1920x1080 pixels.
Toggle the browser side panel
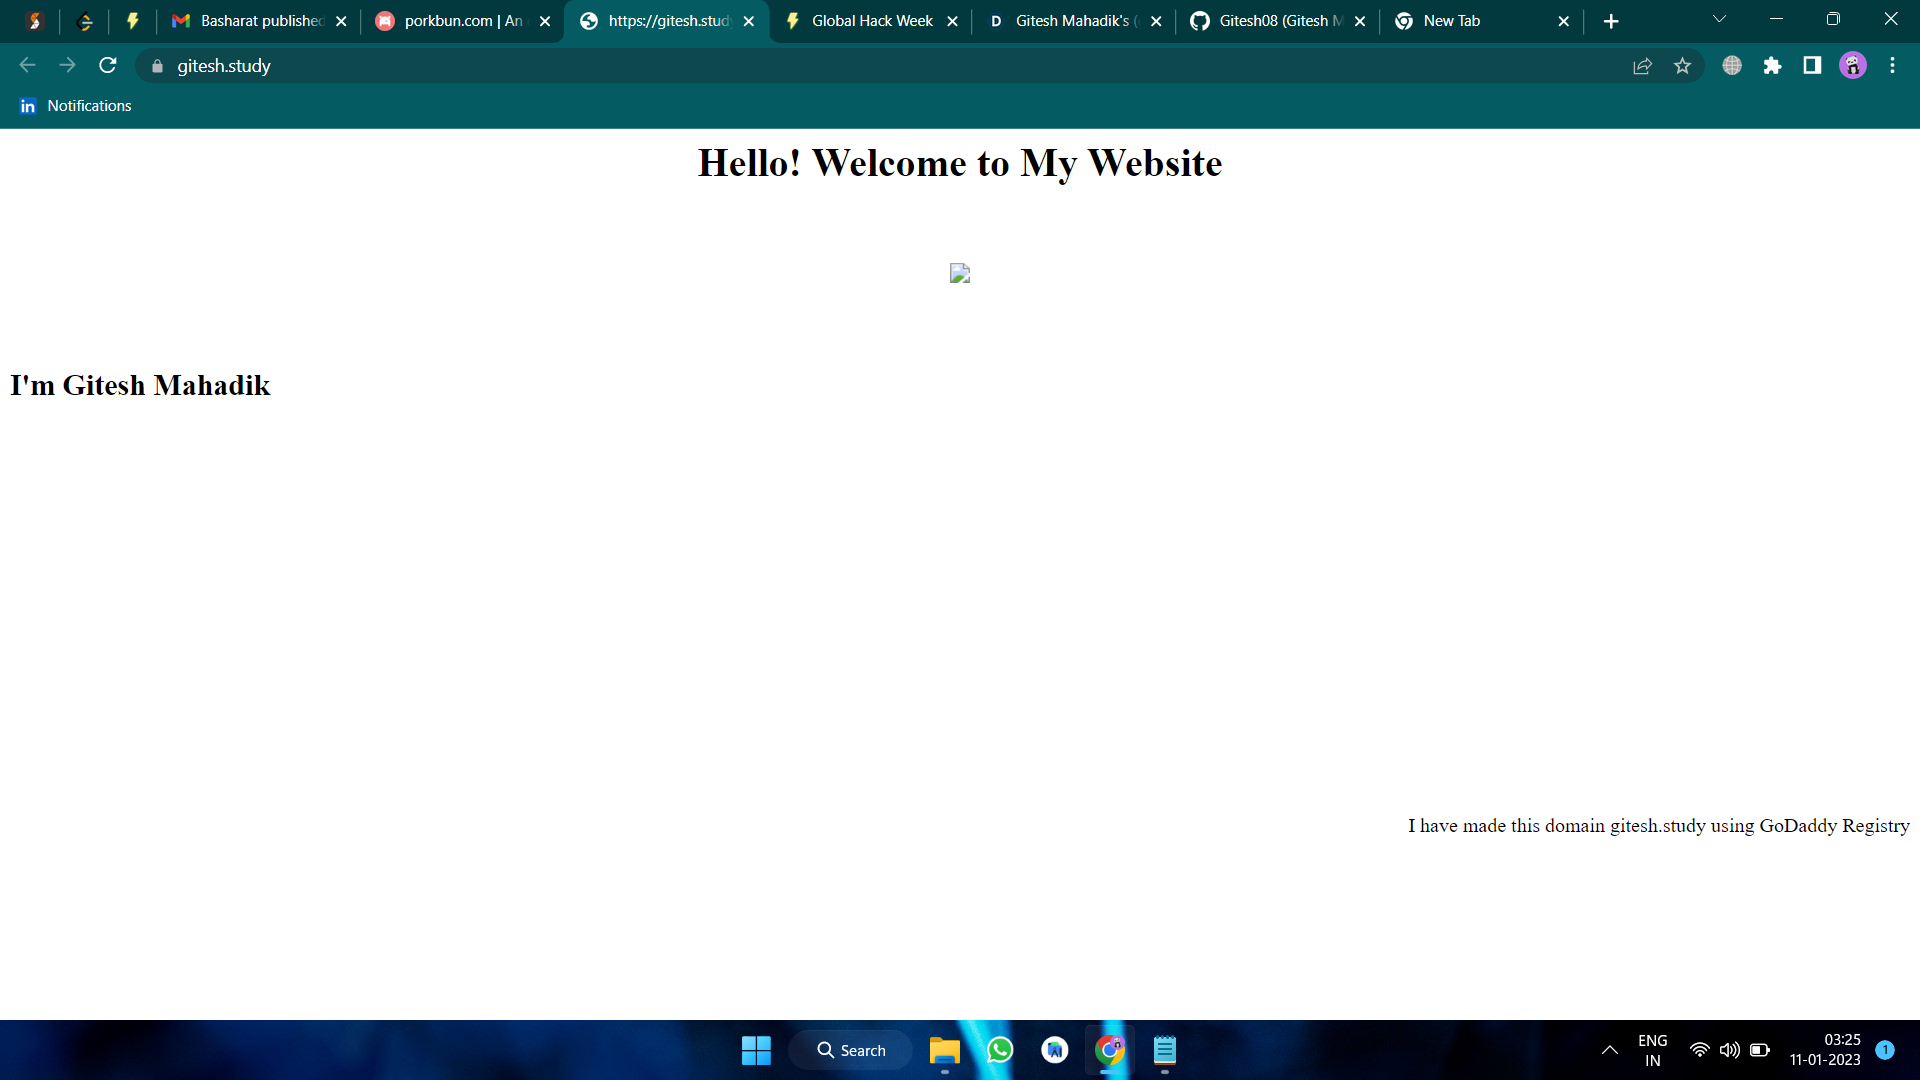1812,66
